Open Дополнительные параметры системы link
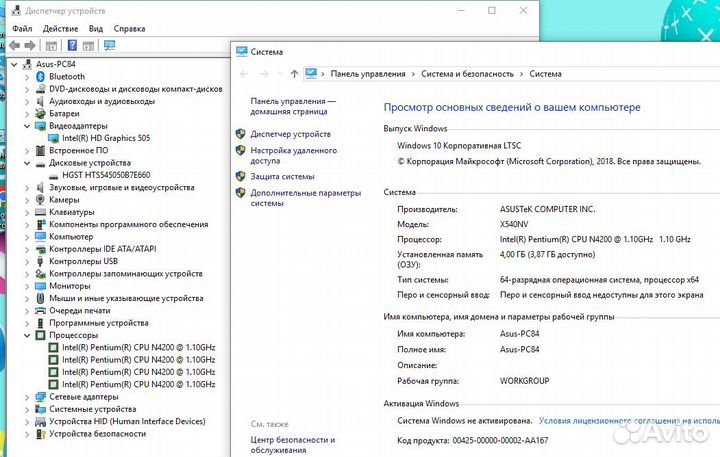Screen dimensions: 720x457 point(306,198)
